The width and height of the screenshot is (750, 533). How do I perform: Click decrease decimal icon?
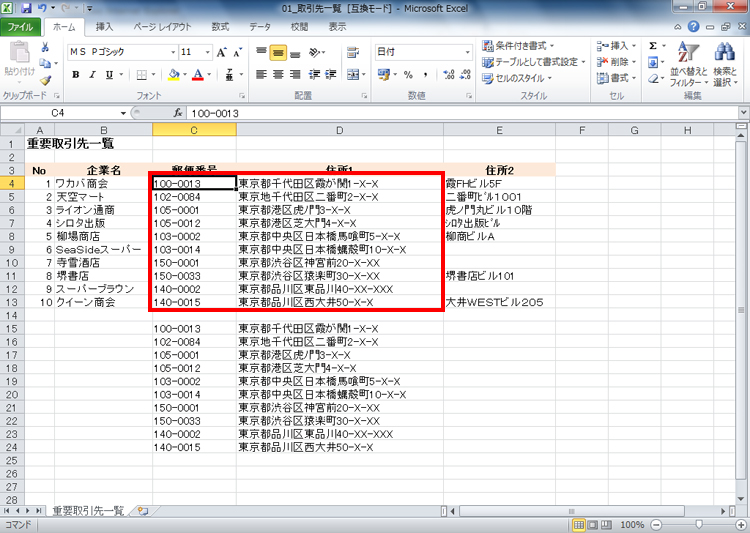click(x=465, y=75)
